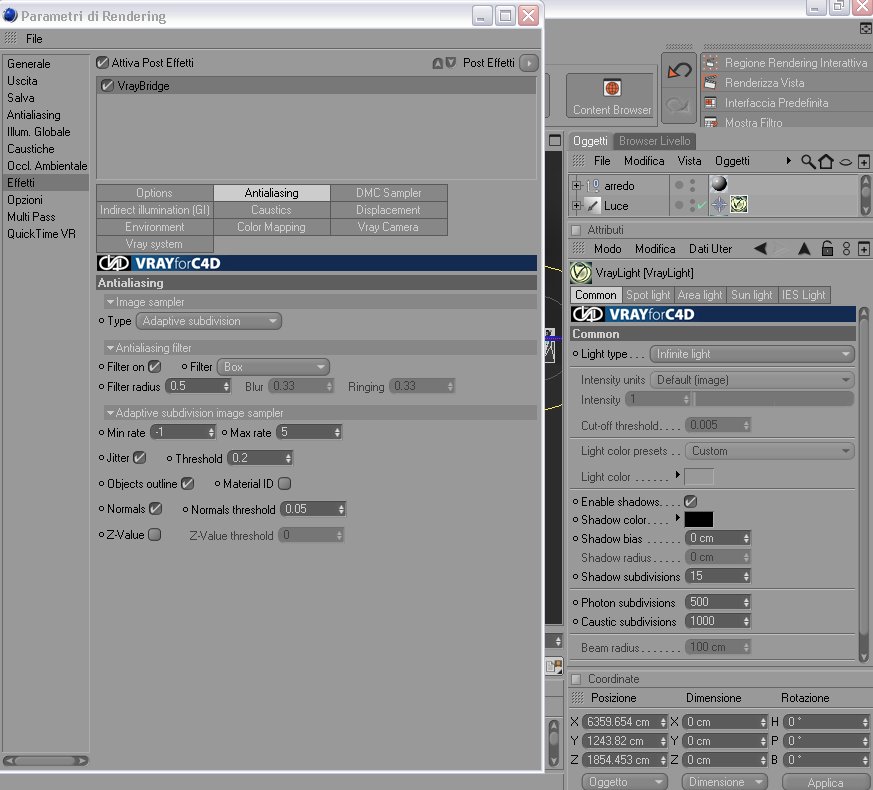Toggle Enable shadows checkbox
Viewport: 873px width, 790px height.
690,502
